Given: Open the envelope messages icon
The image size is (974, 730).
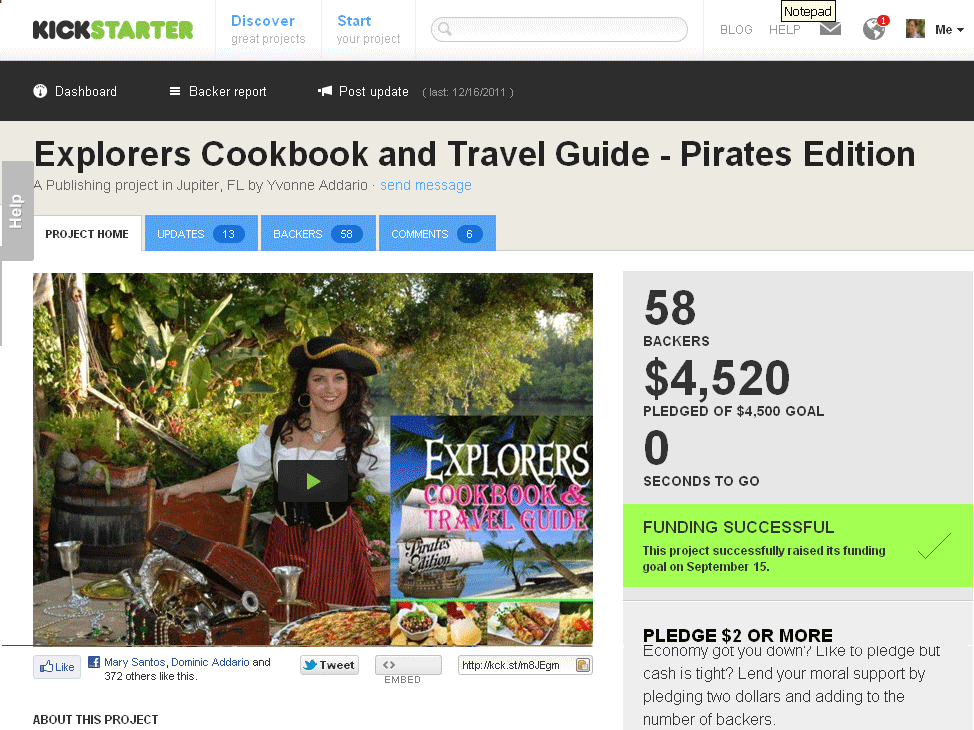Looking at the screenshot, I should tap(830, 29).
